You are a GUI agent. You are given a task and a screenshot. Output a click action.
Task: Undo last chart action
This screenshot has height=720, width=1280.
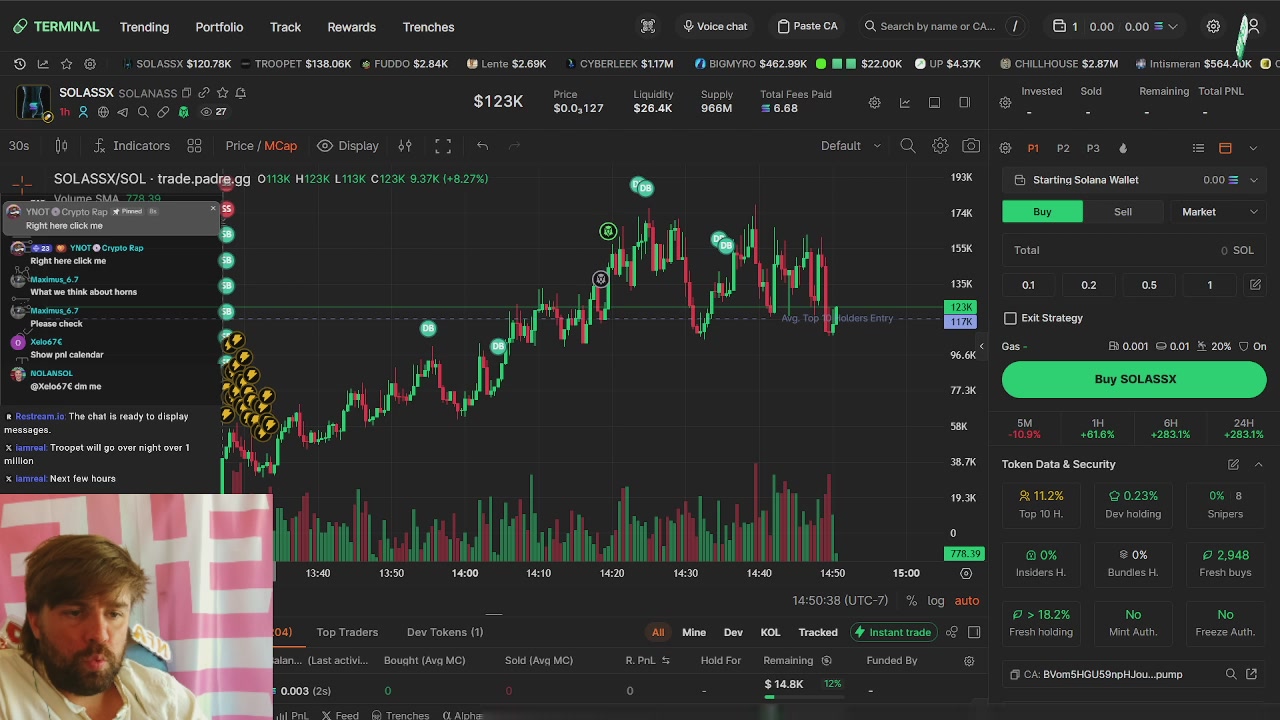pyautogui.click(x=482, y=146)
